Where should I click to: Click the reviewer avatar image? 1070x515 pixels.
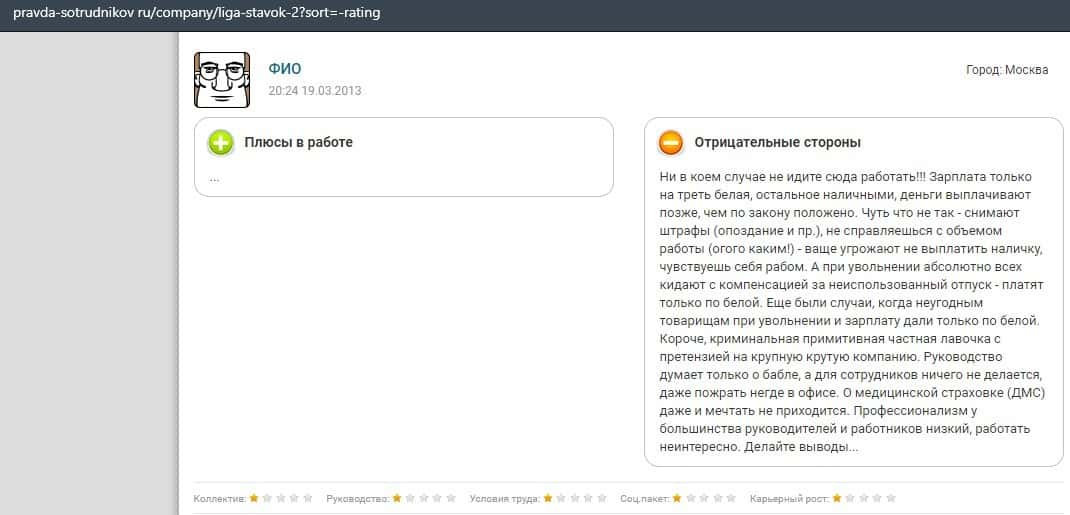221,79
